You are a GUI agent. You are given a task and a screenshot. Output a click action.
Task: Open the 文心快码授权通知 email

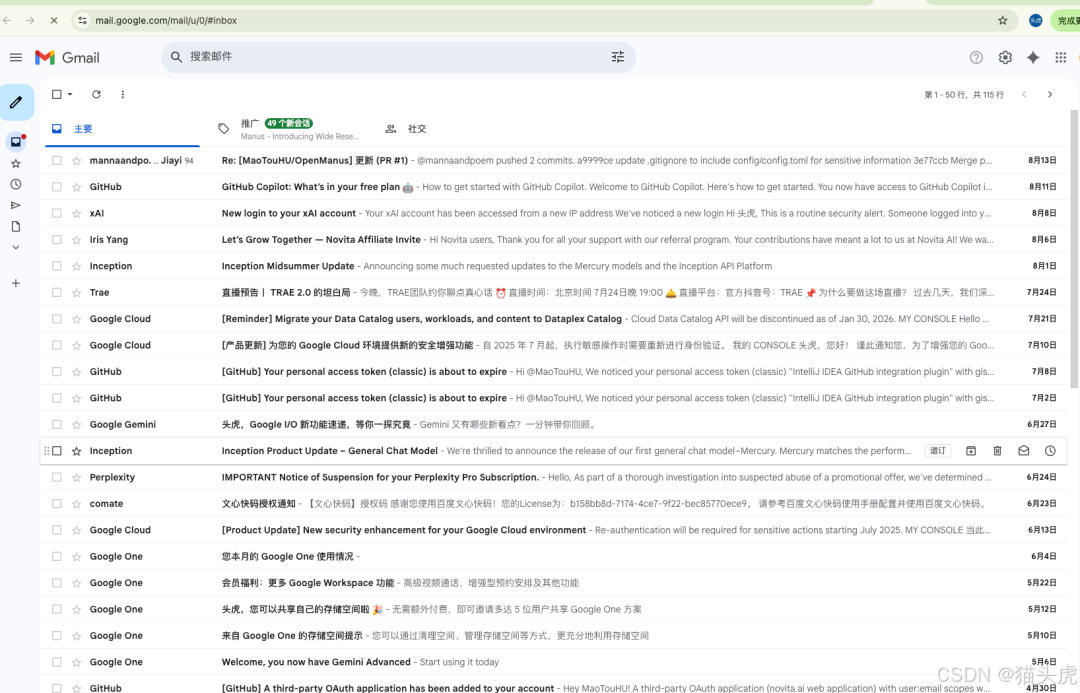[x=553, y=504]
